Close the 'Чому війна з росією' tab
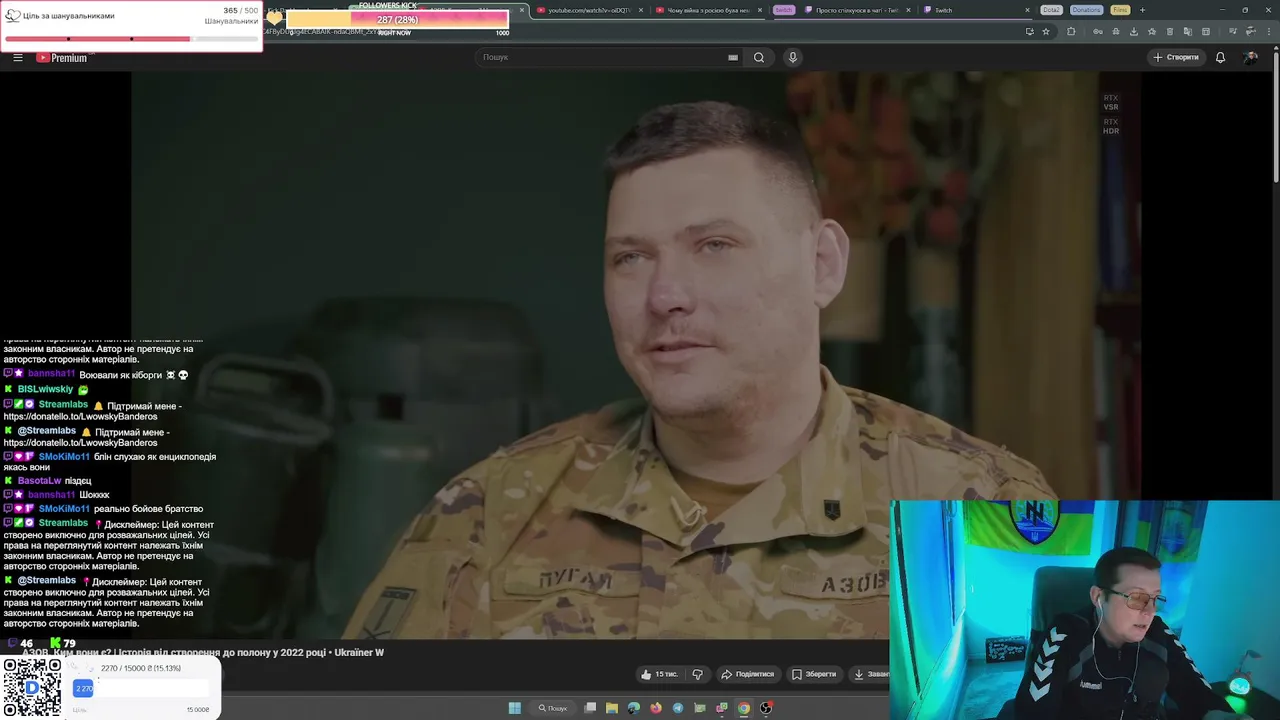The height and width of the screenshot is (720, 1280). (760, 10)
